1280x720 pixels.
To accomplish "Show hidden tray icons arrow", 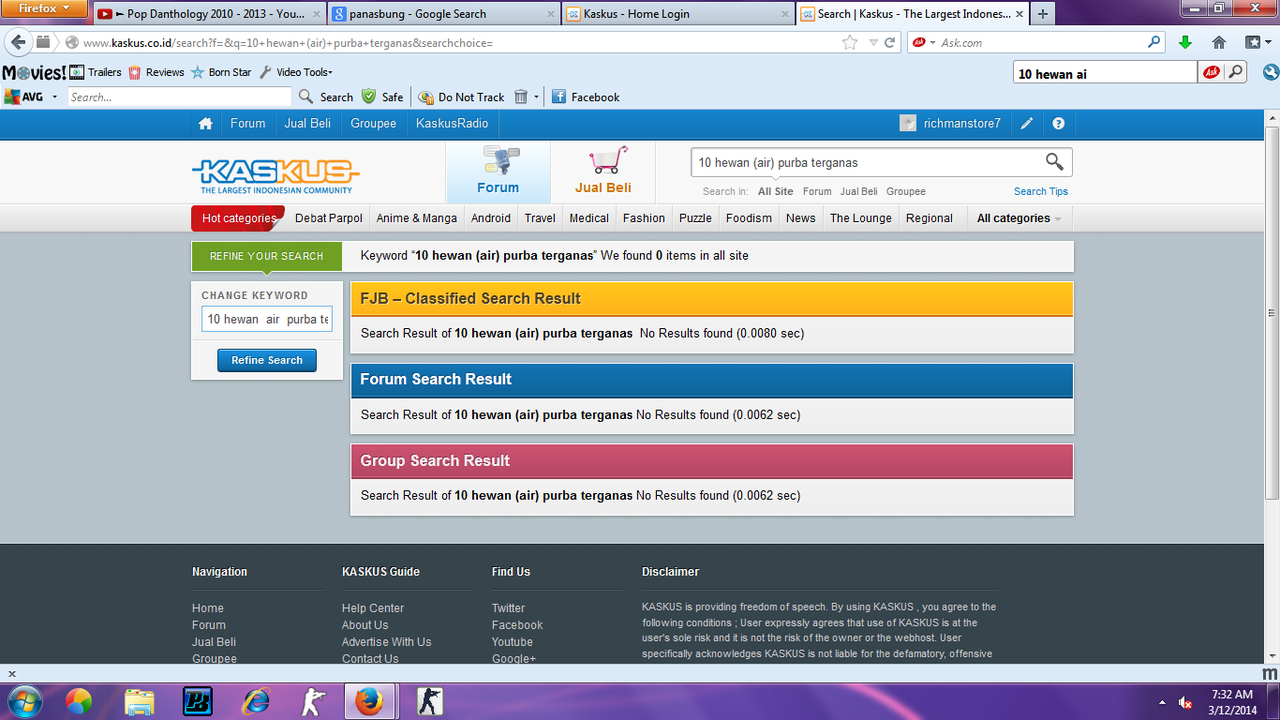I will pos(1161,702).
